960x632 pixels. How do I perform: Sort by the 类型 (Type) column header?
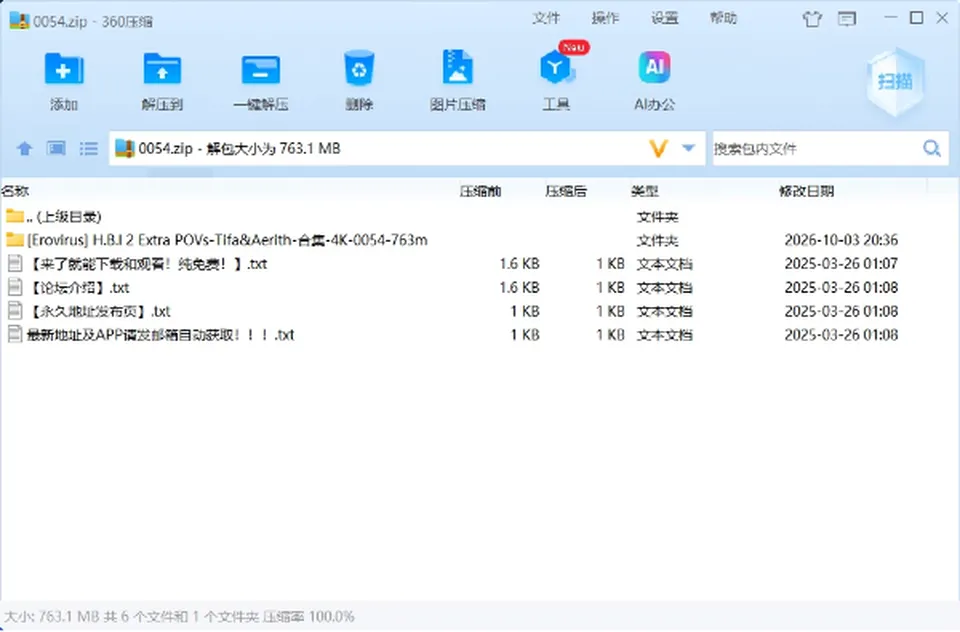click(x=645, y=191)
